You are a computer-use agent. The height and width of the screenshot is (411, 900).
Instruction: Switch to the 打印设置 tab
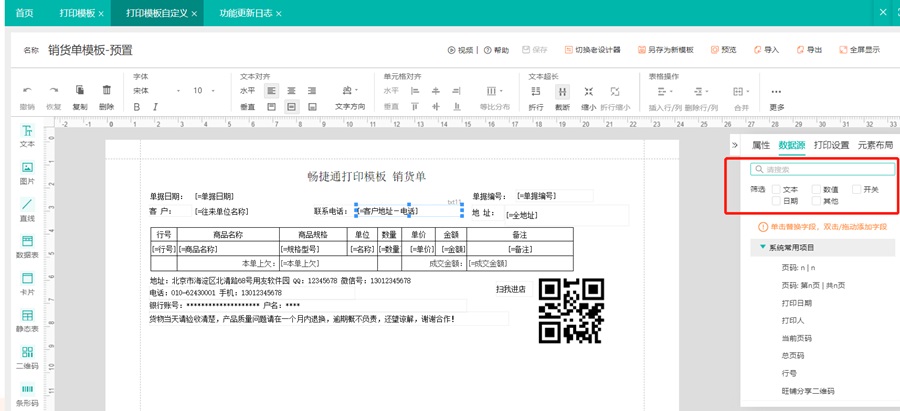pyautogui.click(x=831, y=145)
